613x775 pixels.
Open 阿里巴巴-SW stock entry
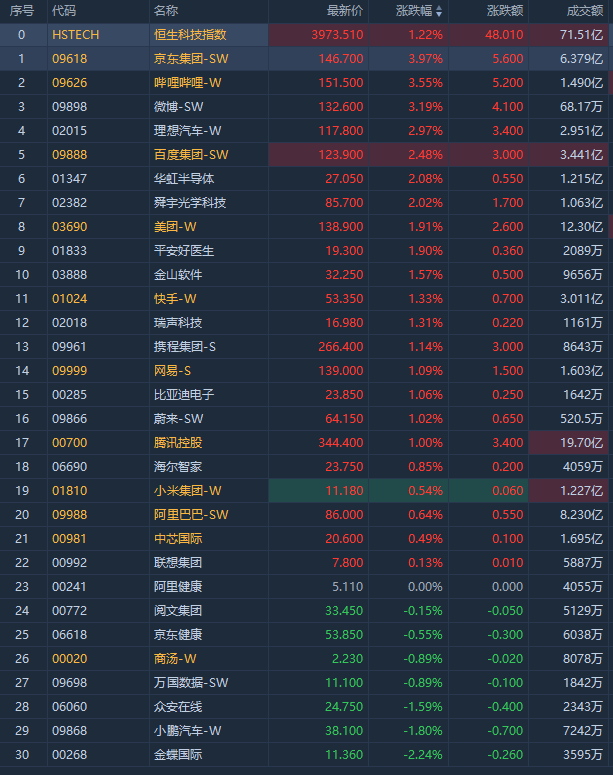coord(190,514)
